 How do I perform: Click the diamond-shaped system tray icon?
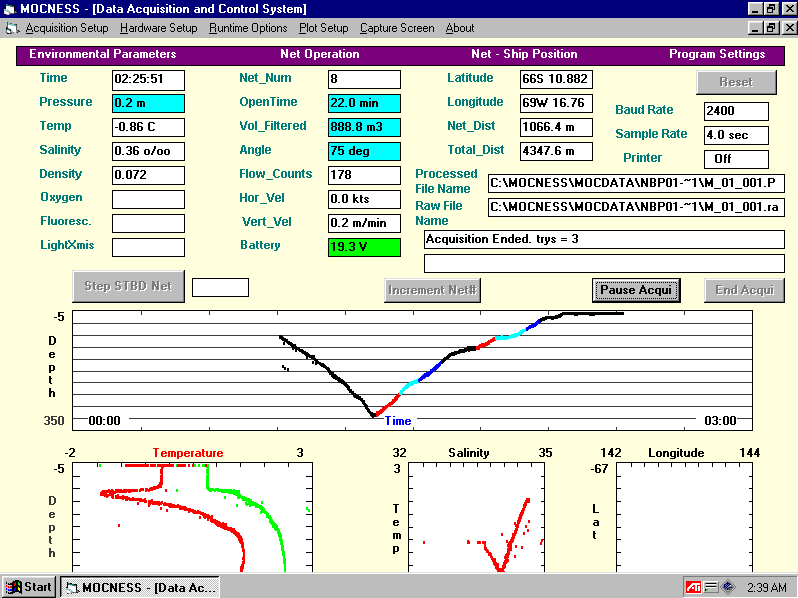click(728, 587)
